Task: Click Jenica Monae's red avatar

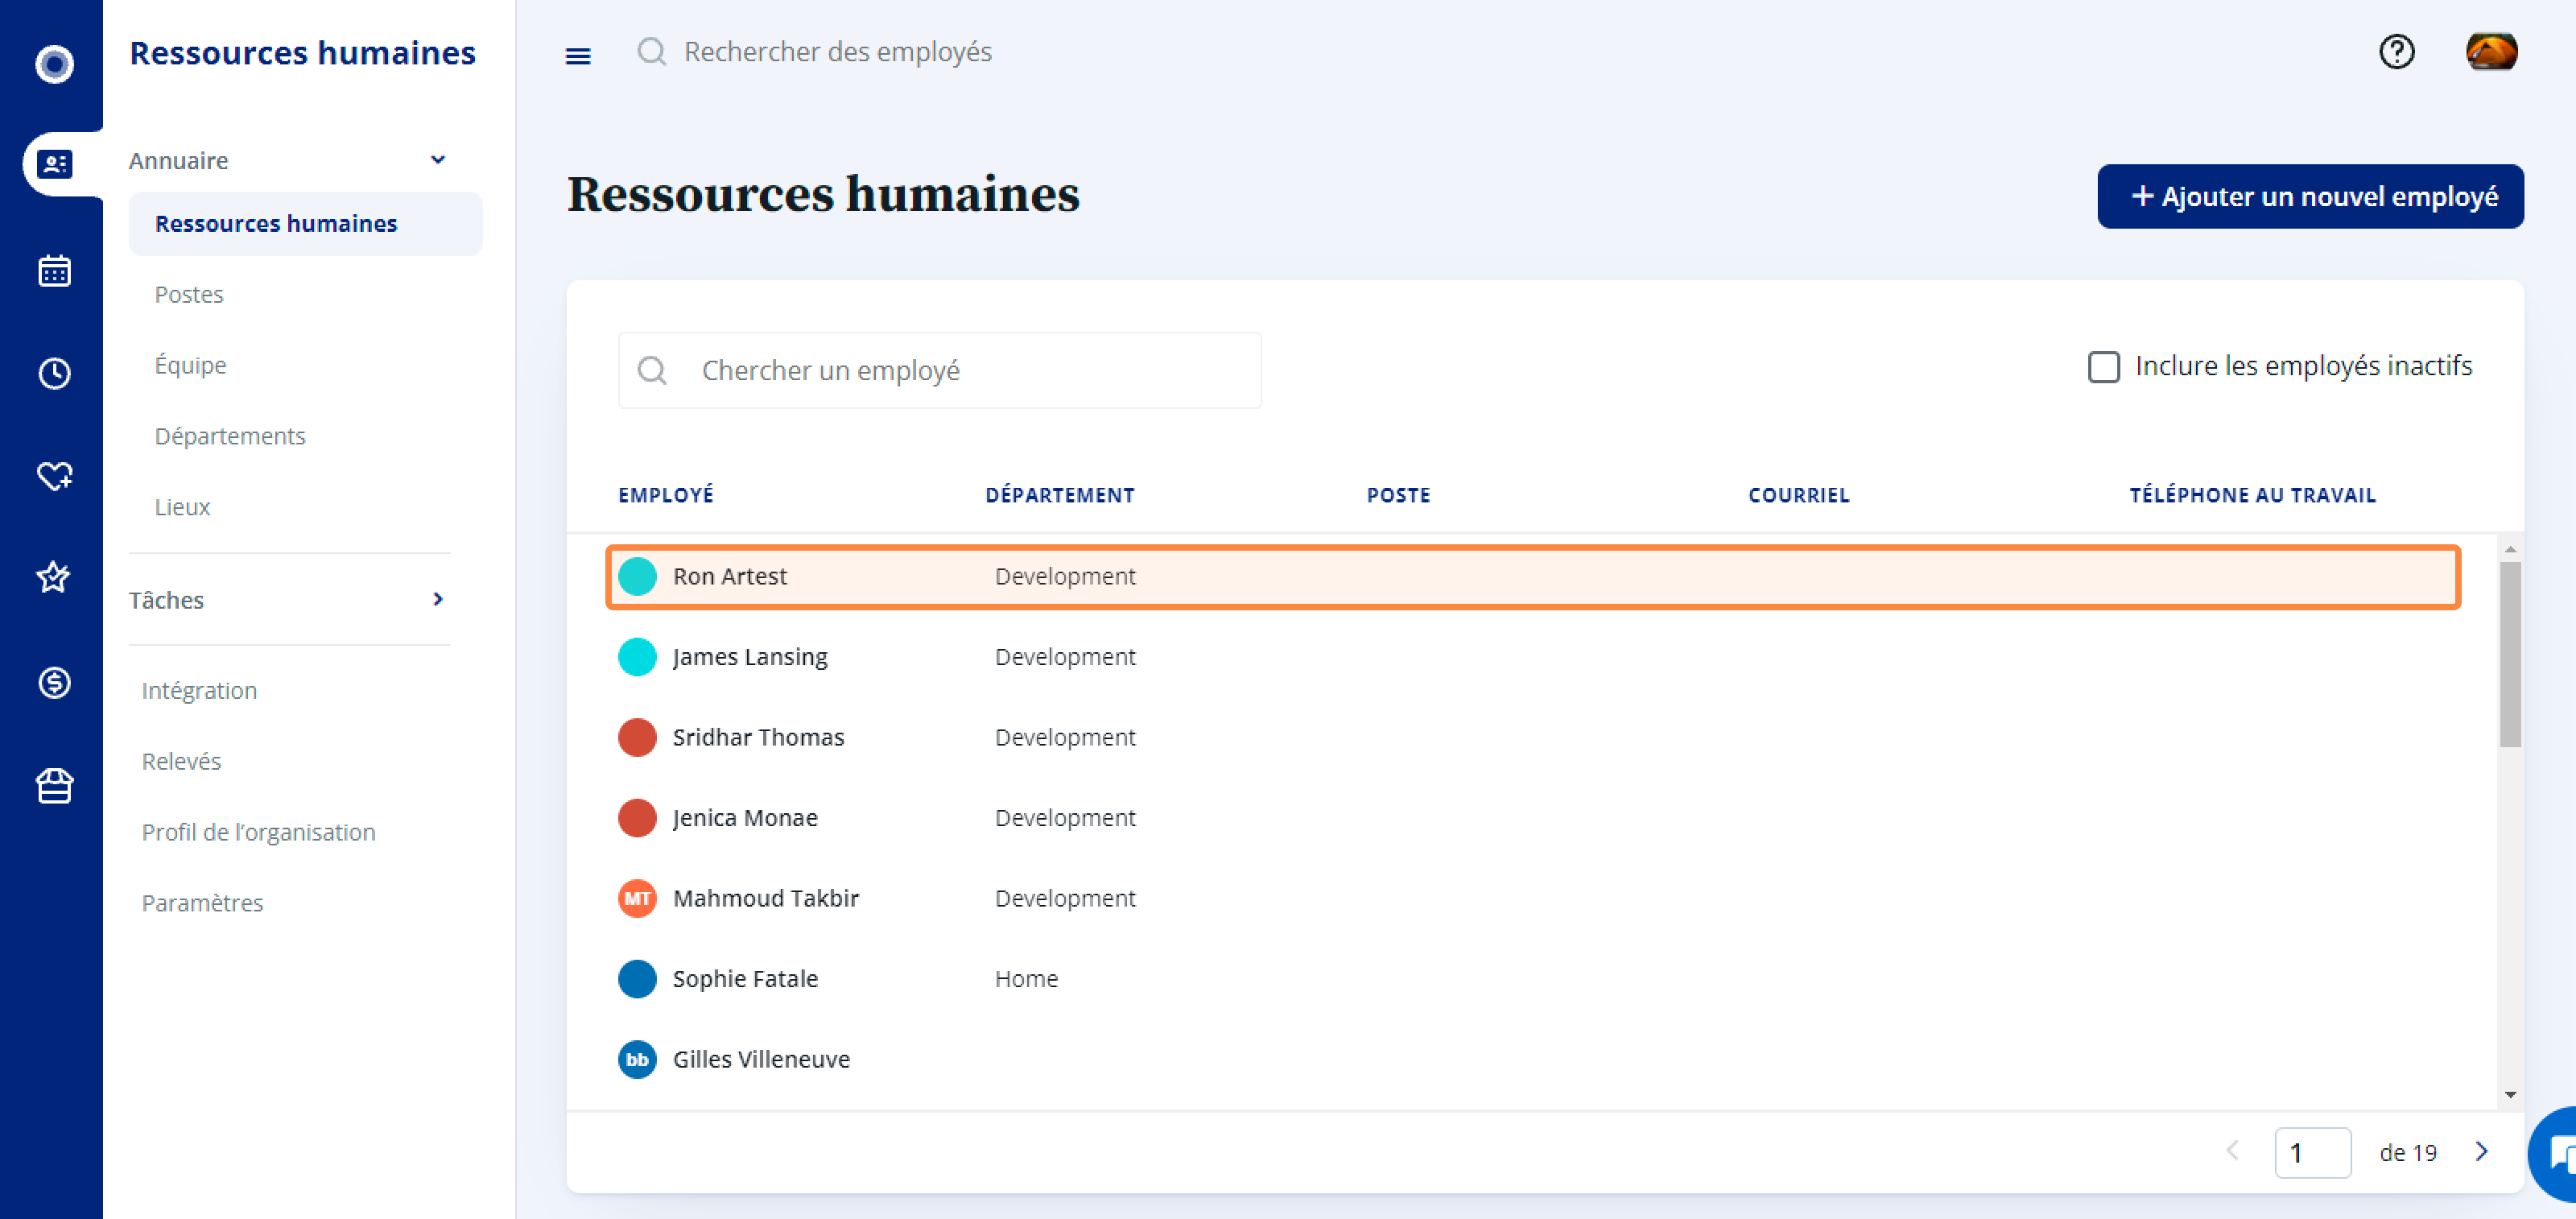Action: 637,818
